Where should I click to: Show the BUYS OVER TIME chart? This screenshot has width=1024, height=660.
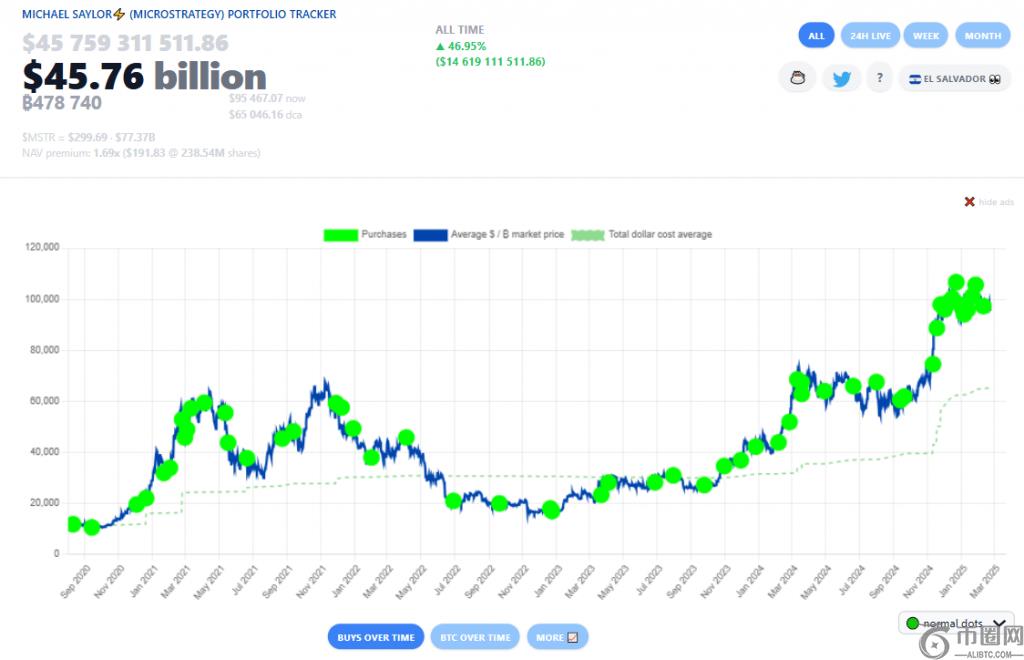375,637
